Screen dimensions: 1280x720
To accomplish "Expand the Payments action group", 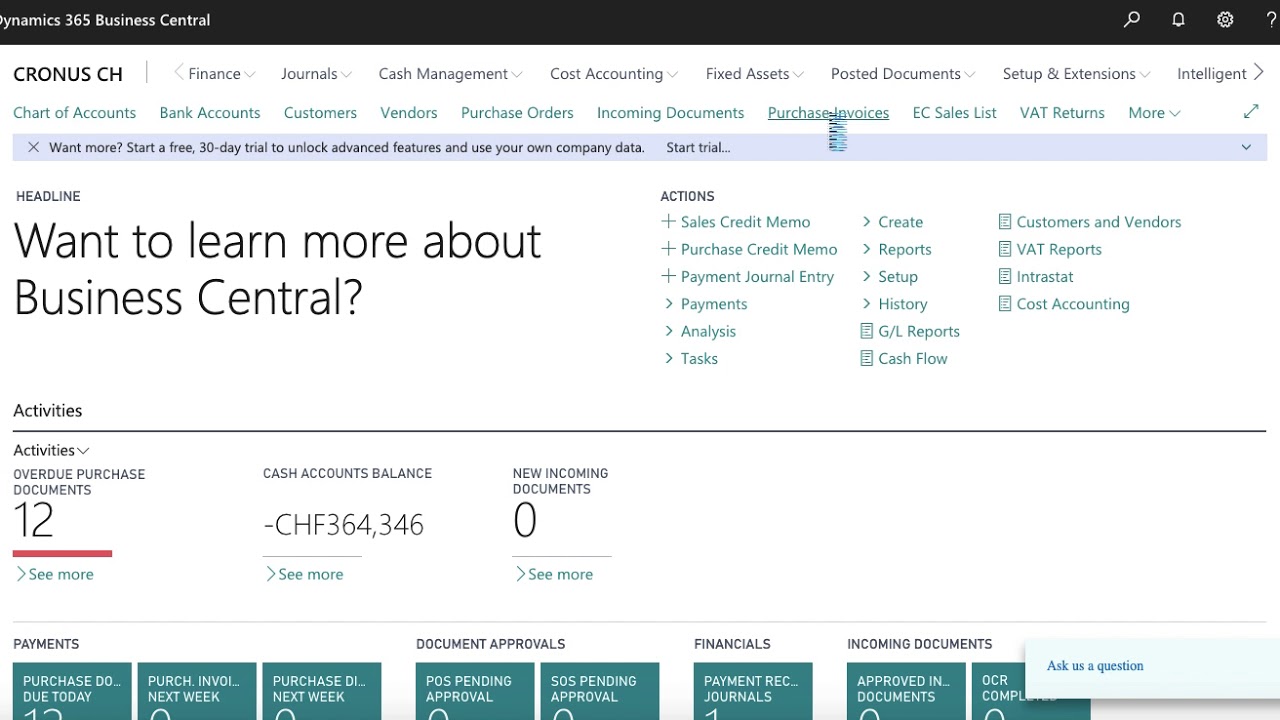I will tap(705, 304).
